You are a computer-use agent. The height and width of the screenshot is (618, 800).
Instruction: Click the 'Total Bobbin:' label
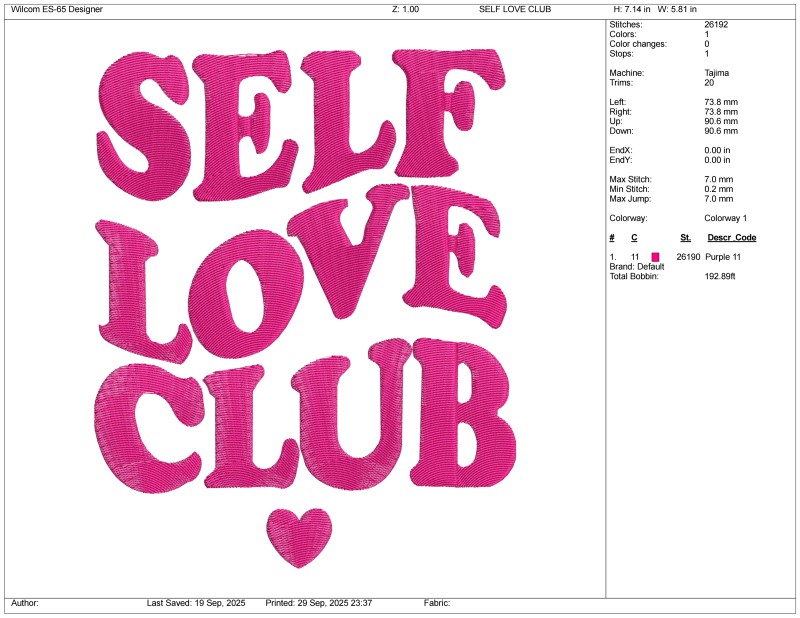coord(634,277)
